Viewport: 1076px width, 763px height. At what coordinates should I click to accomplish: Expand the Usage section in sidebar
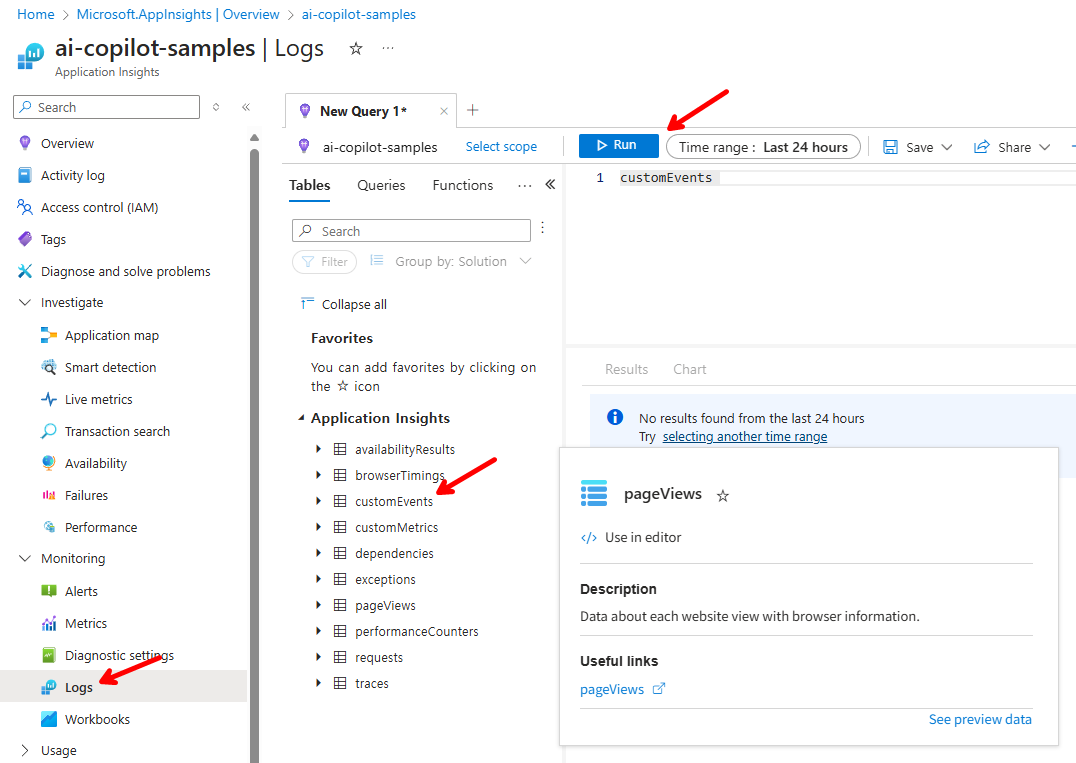[x=25, y=751]
